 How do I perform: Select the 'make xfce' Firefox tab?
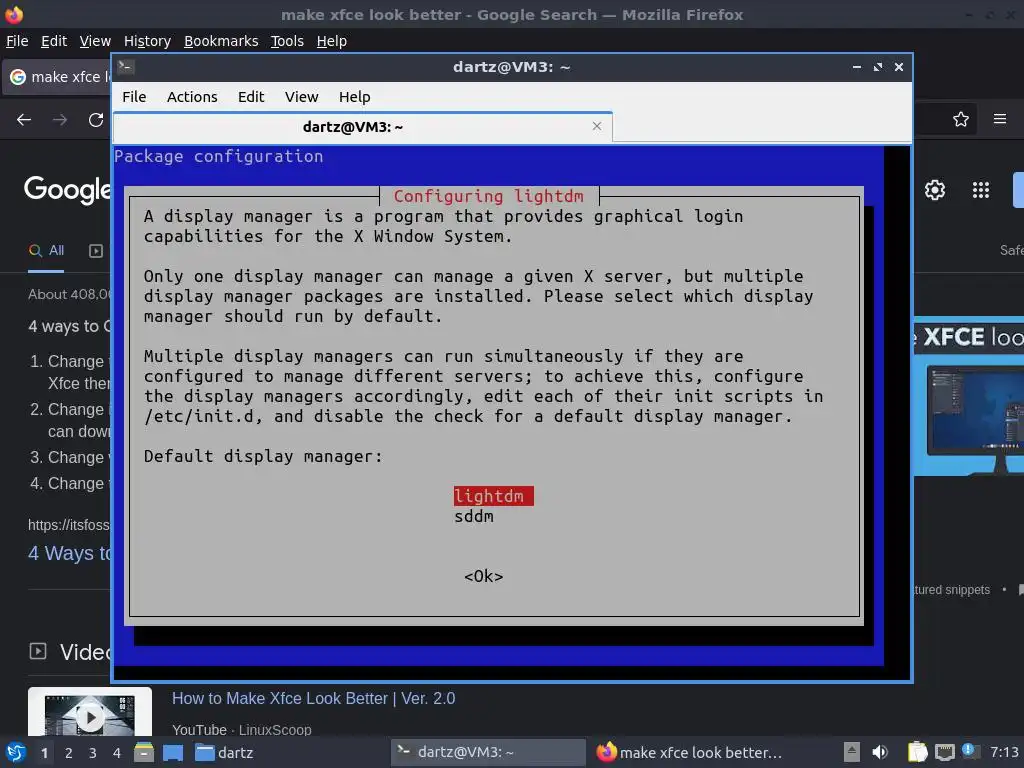[57, 77]
